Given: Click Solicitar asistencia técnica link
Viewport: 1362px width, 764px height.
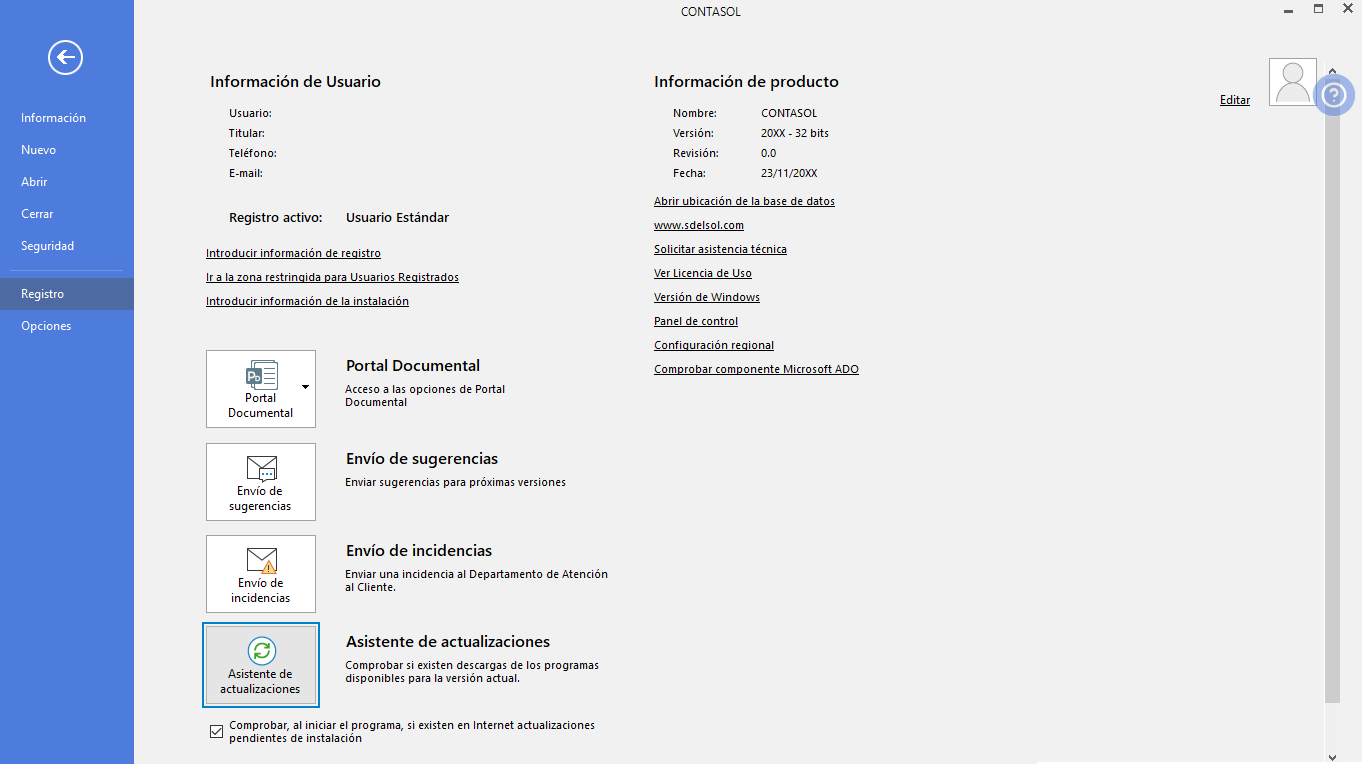Looking at the screenshot, I should [x=720, y=249].
